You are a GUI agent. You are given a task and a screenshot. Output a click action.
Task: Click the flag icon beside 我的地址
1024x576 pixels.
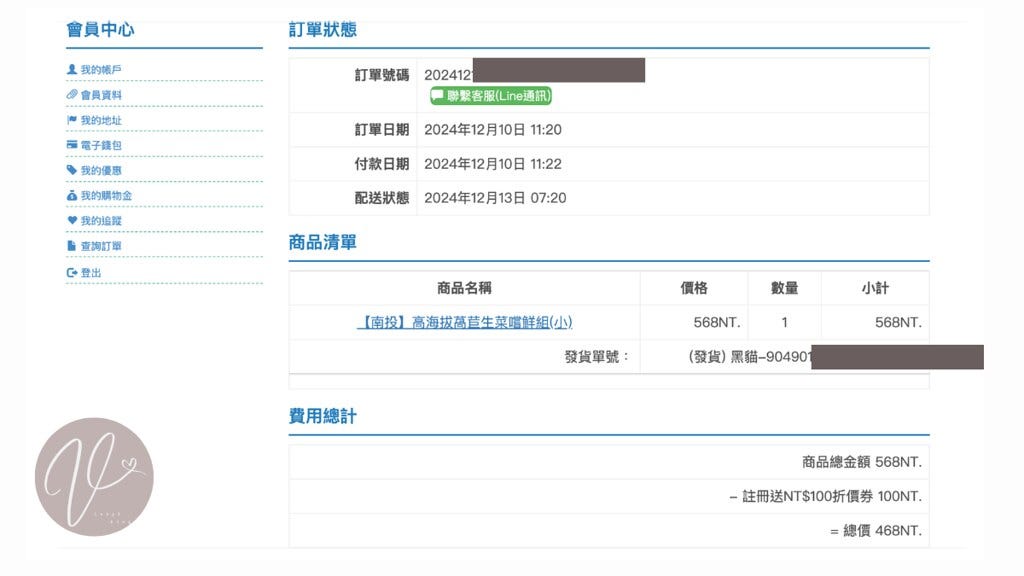point(72,120)
